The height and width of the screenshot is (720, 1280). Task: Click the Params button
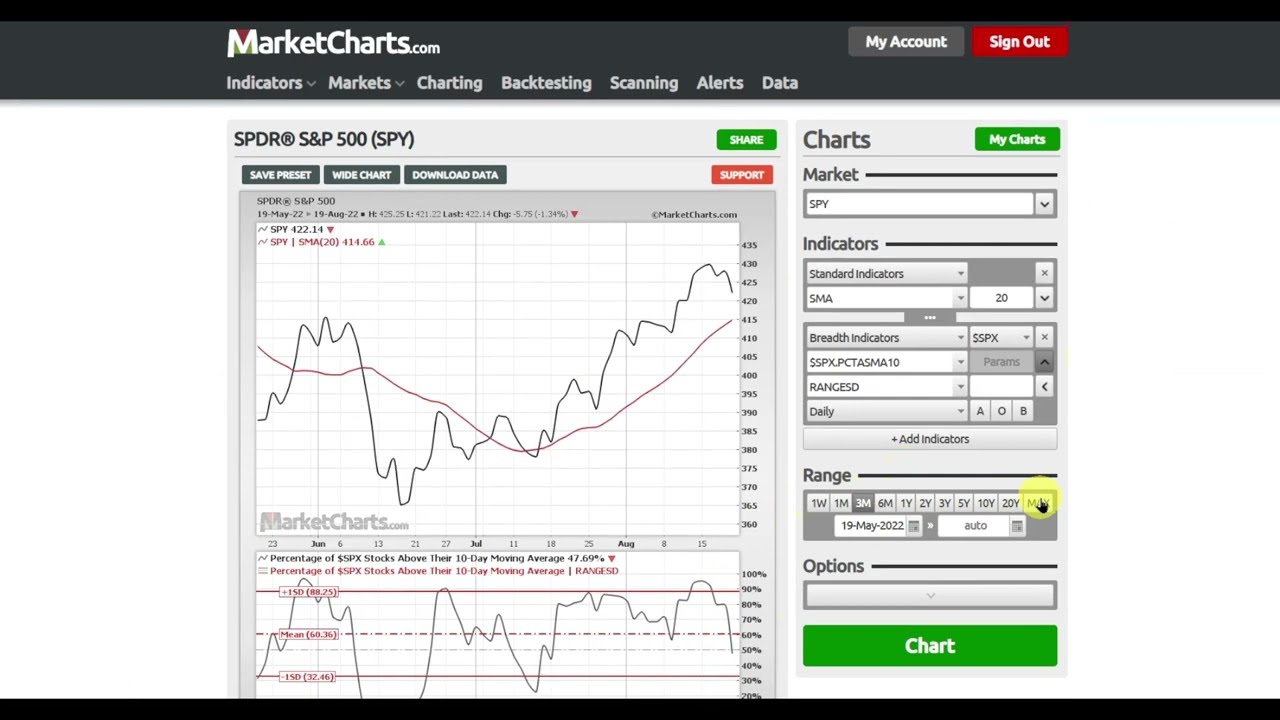pyautogui.click(x=1001, y=362)
